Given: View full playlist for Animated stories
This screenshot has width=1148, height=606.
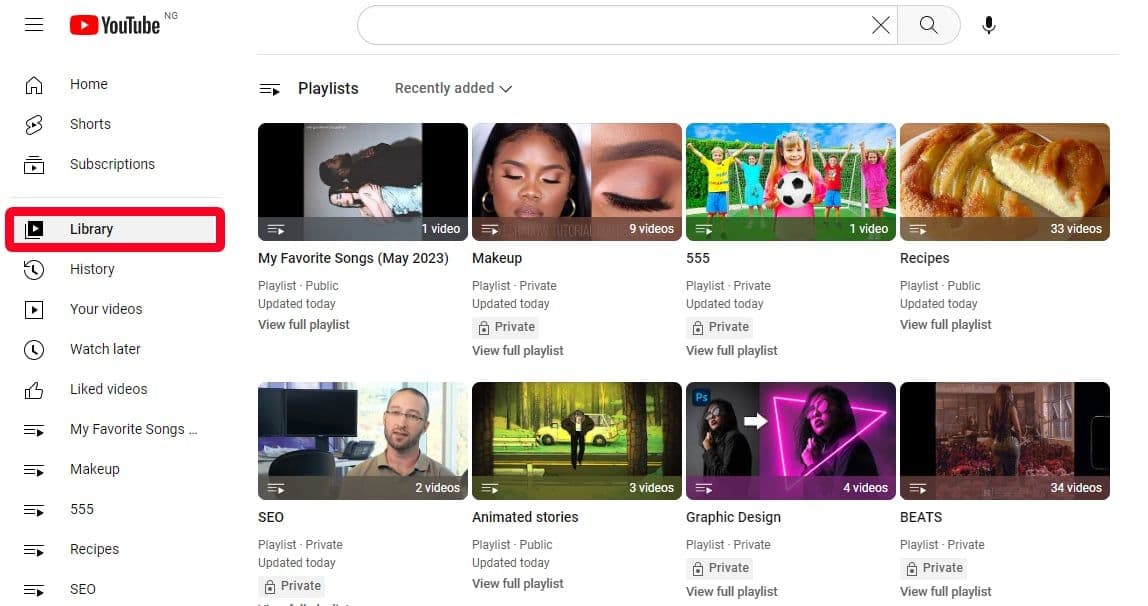Looking at the screenshot, I should (x=517, y=583).
